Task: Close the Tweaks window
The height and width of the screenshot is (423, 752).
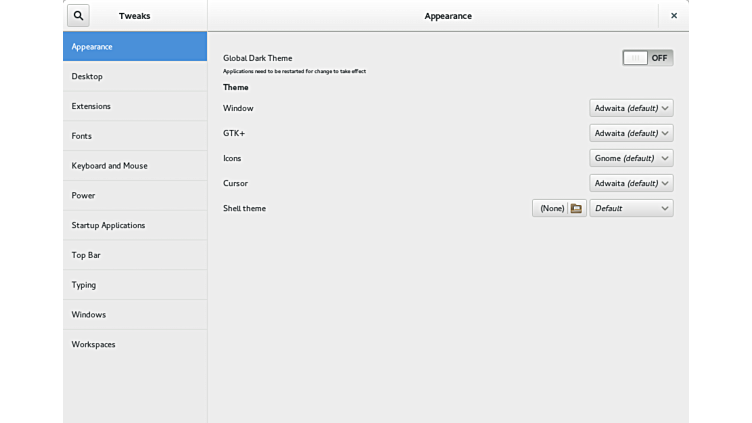Action: (673, 16)
